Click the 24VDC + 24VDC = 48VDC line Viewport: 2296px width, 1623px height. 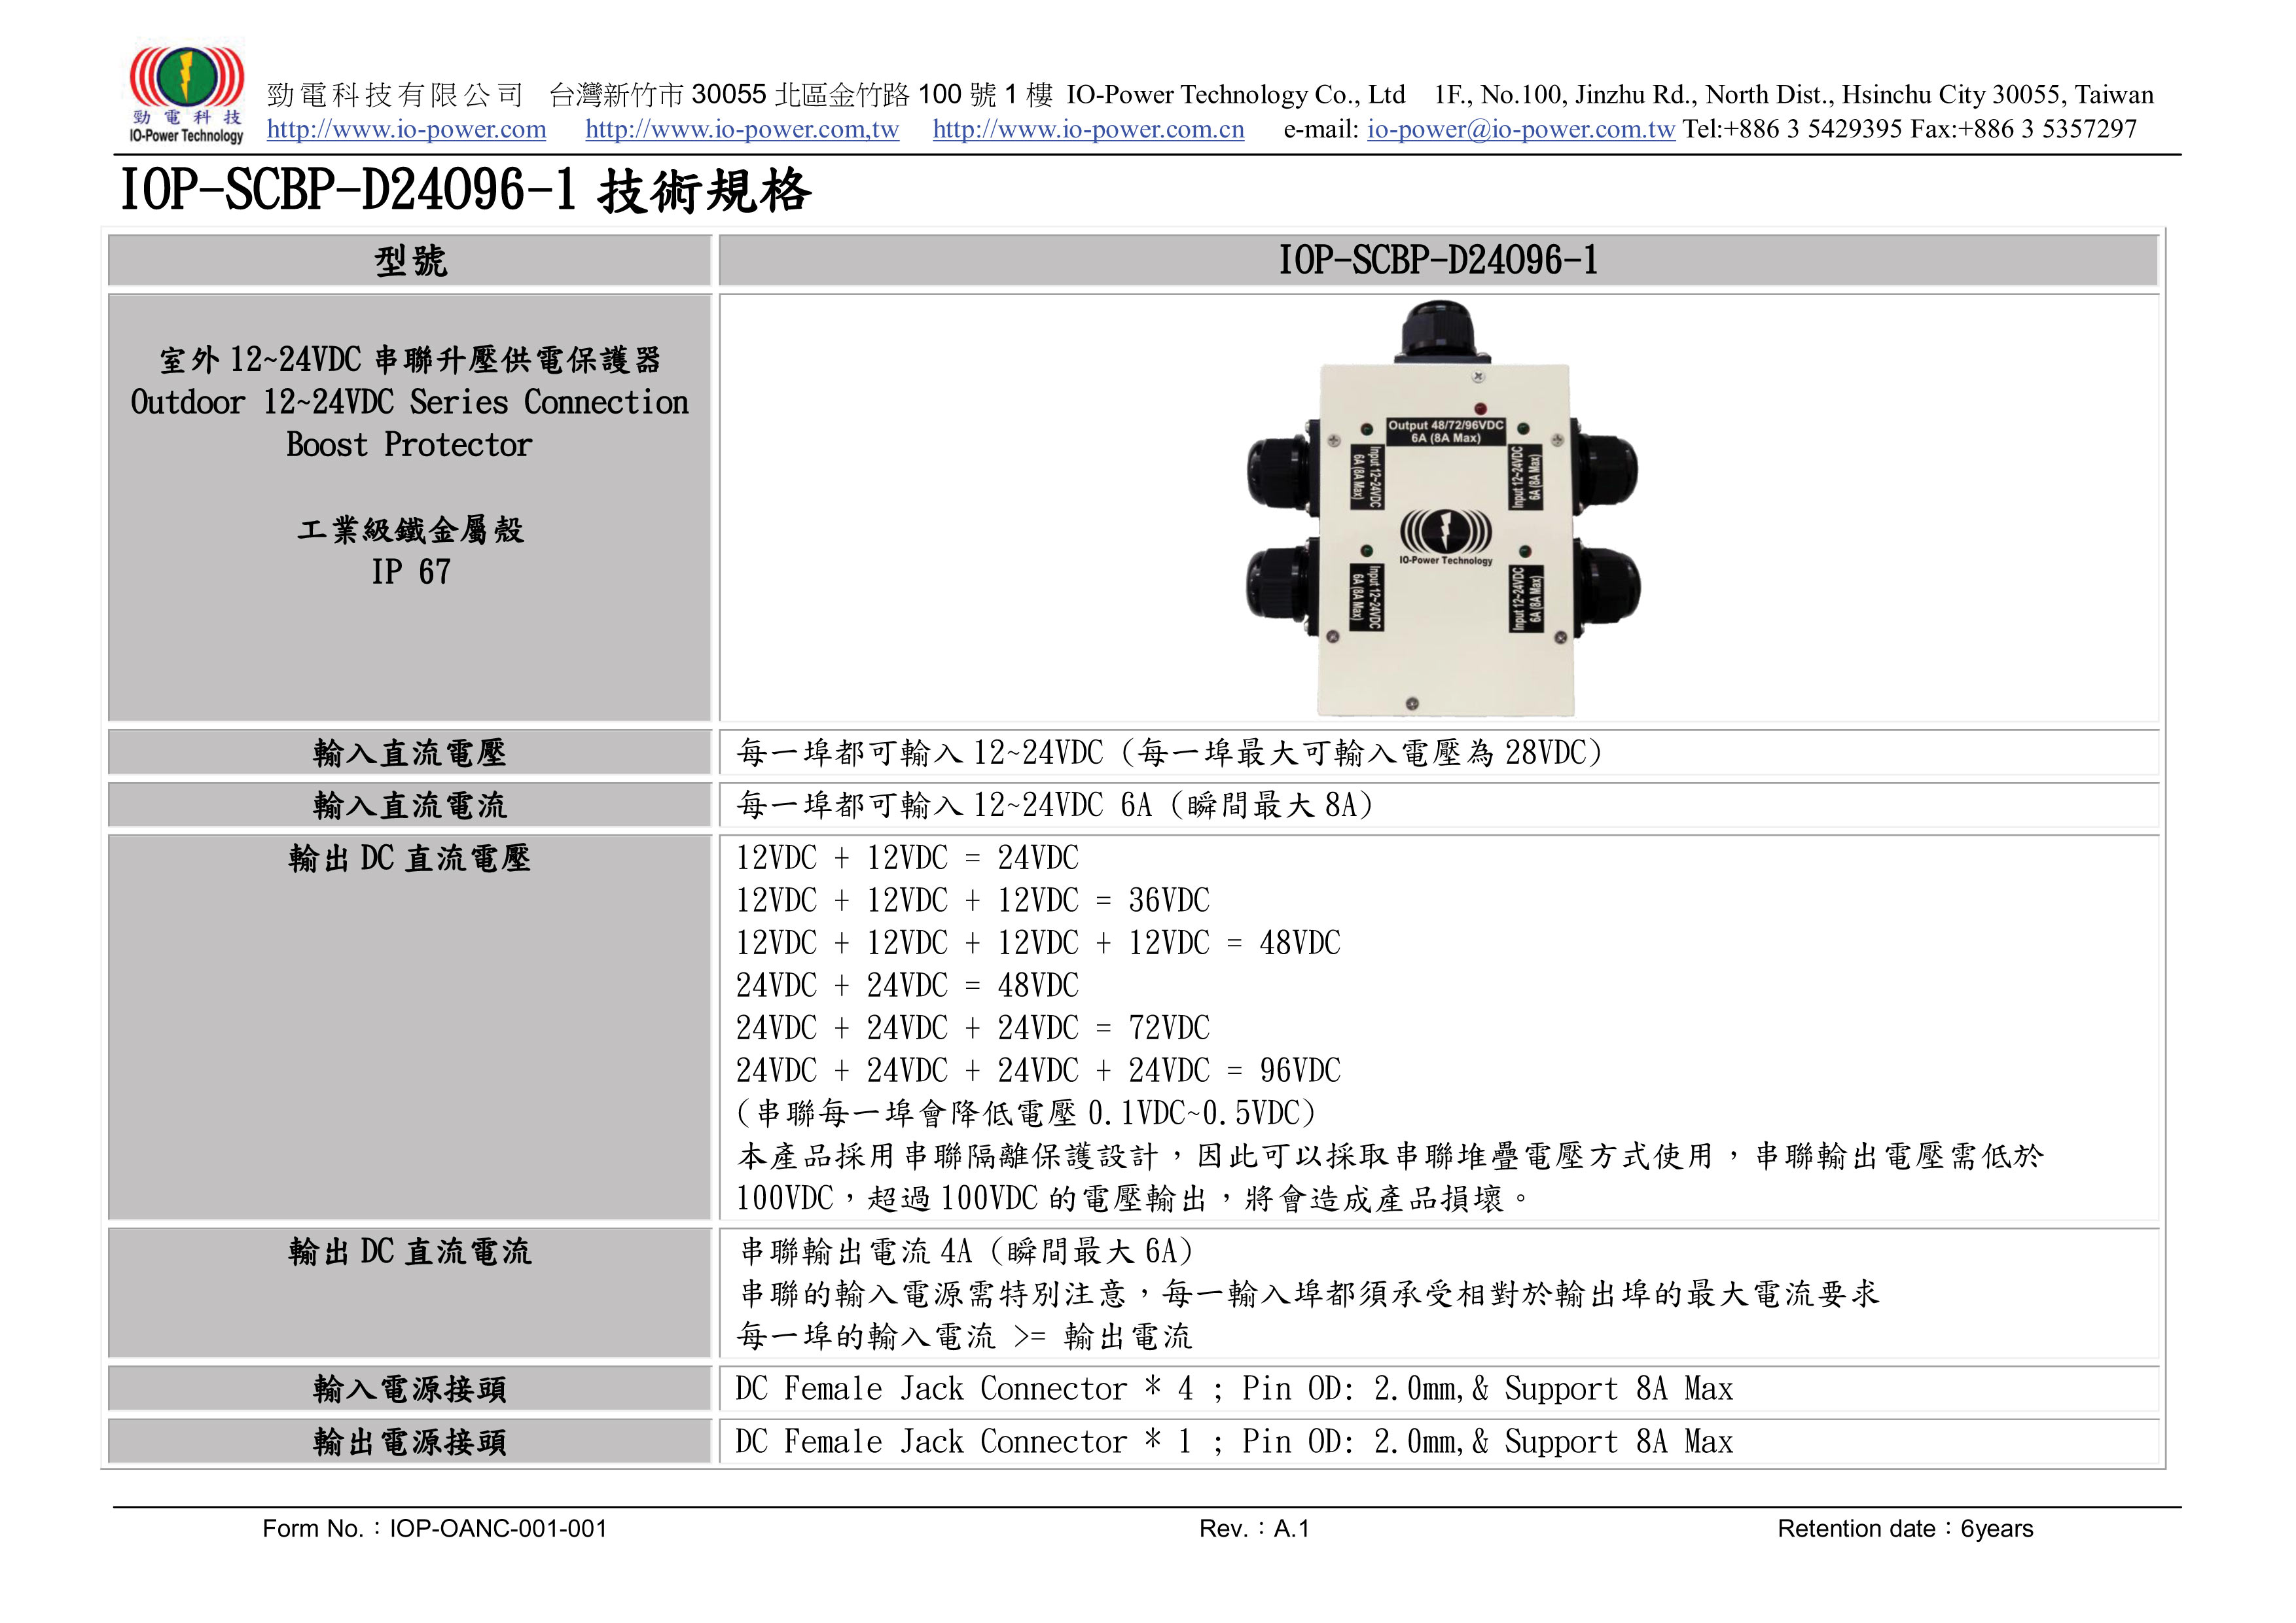tap(907, 986)
